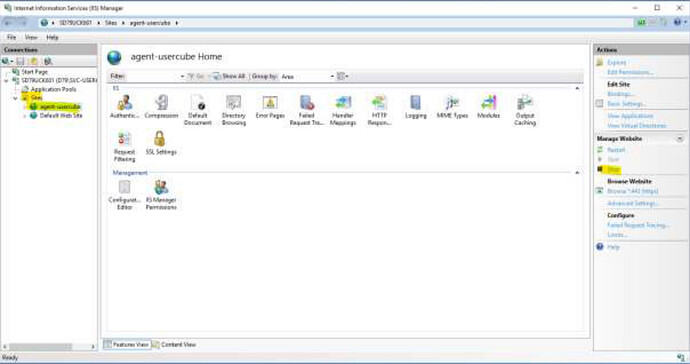Click the back navigation arrow

pos(8,23)
